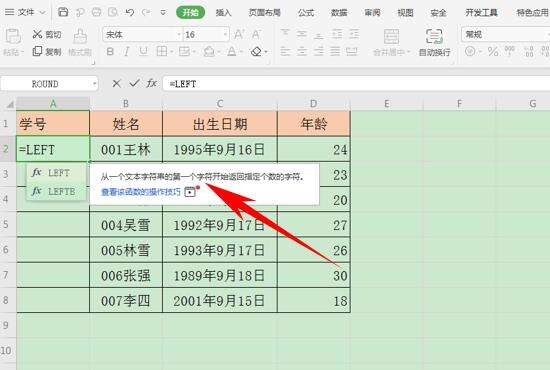Toggle Italic formatting button
550x370 pixels.
(126, 52)
